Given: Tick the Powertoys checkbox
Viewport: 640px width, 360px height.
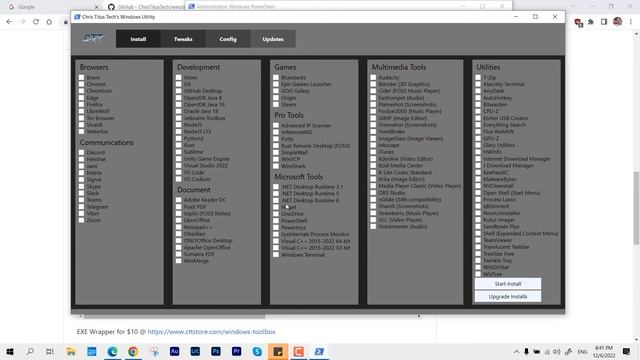Looking at the screenshot, I should click(276, 227).
